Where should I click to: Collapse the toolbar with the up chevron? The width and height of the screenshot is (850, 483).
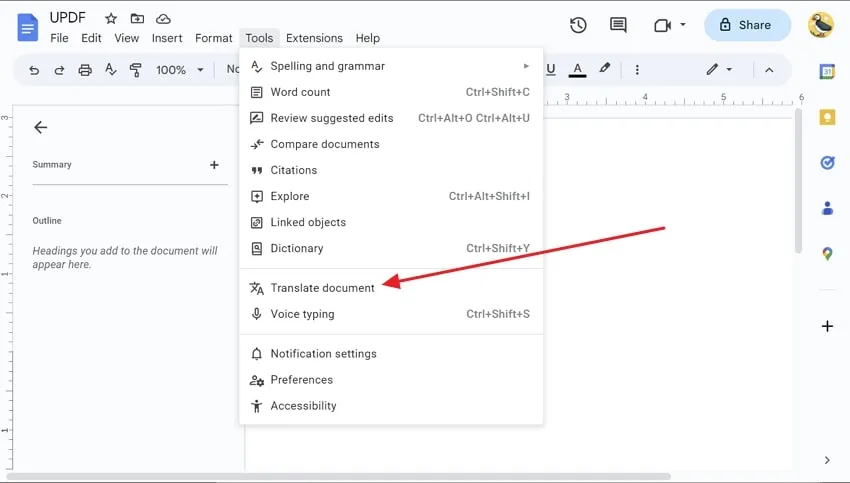[769, 70]
